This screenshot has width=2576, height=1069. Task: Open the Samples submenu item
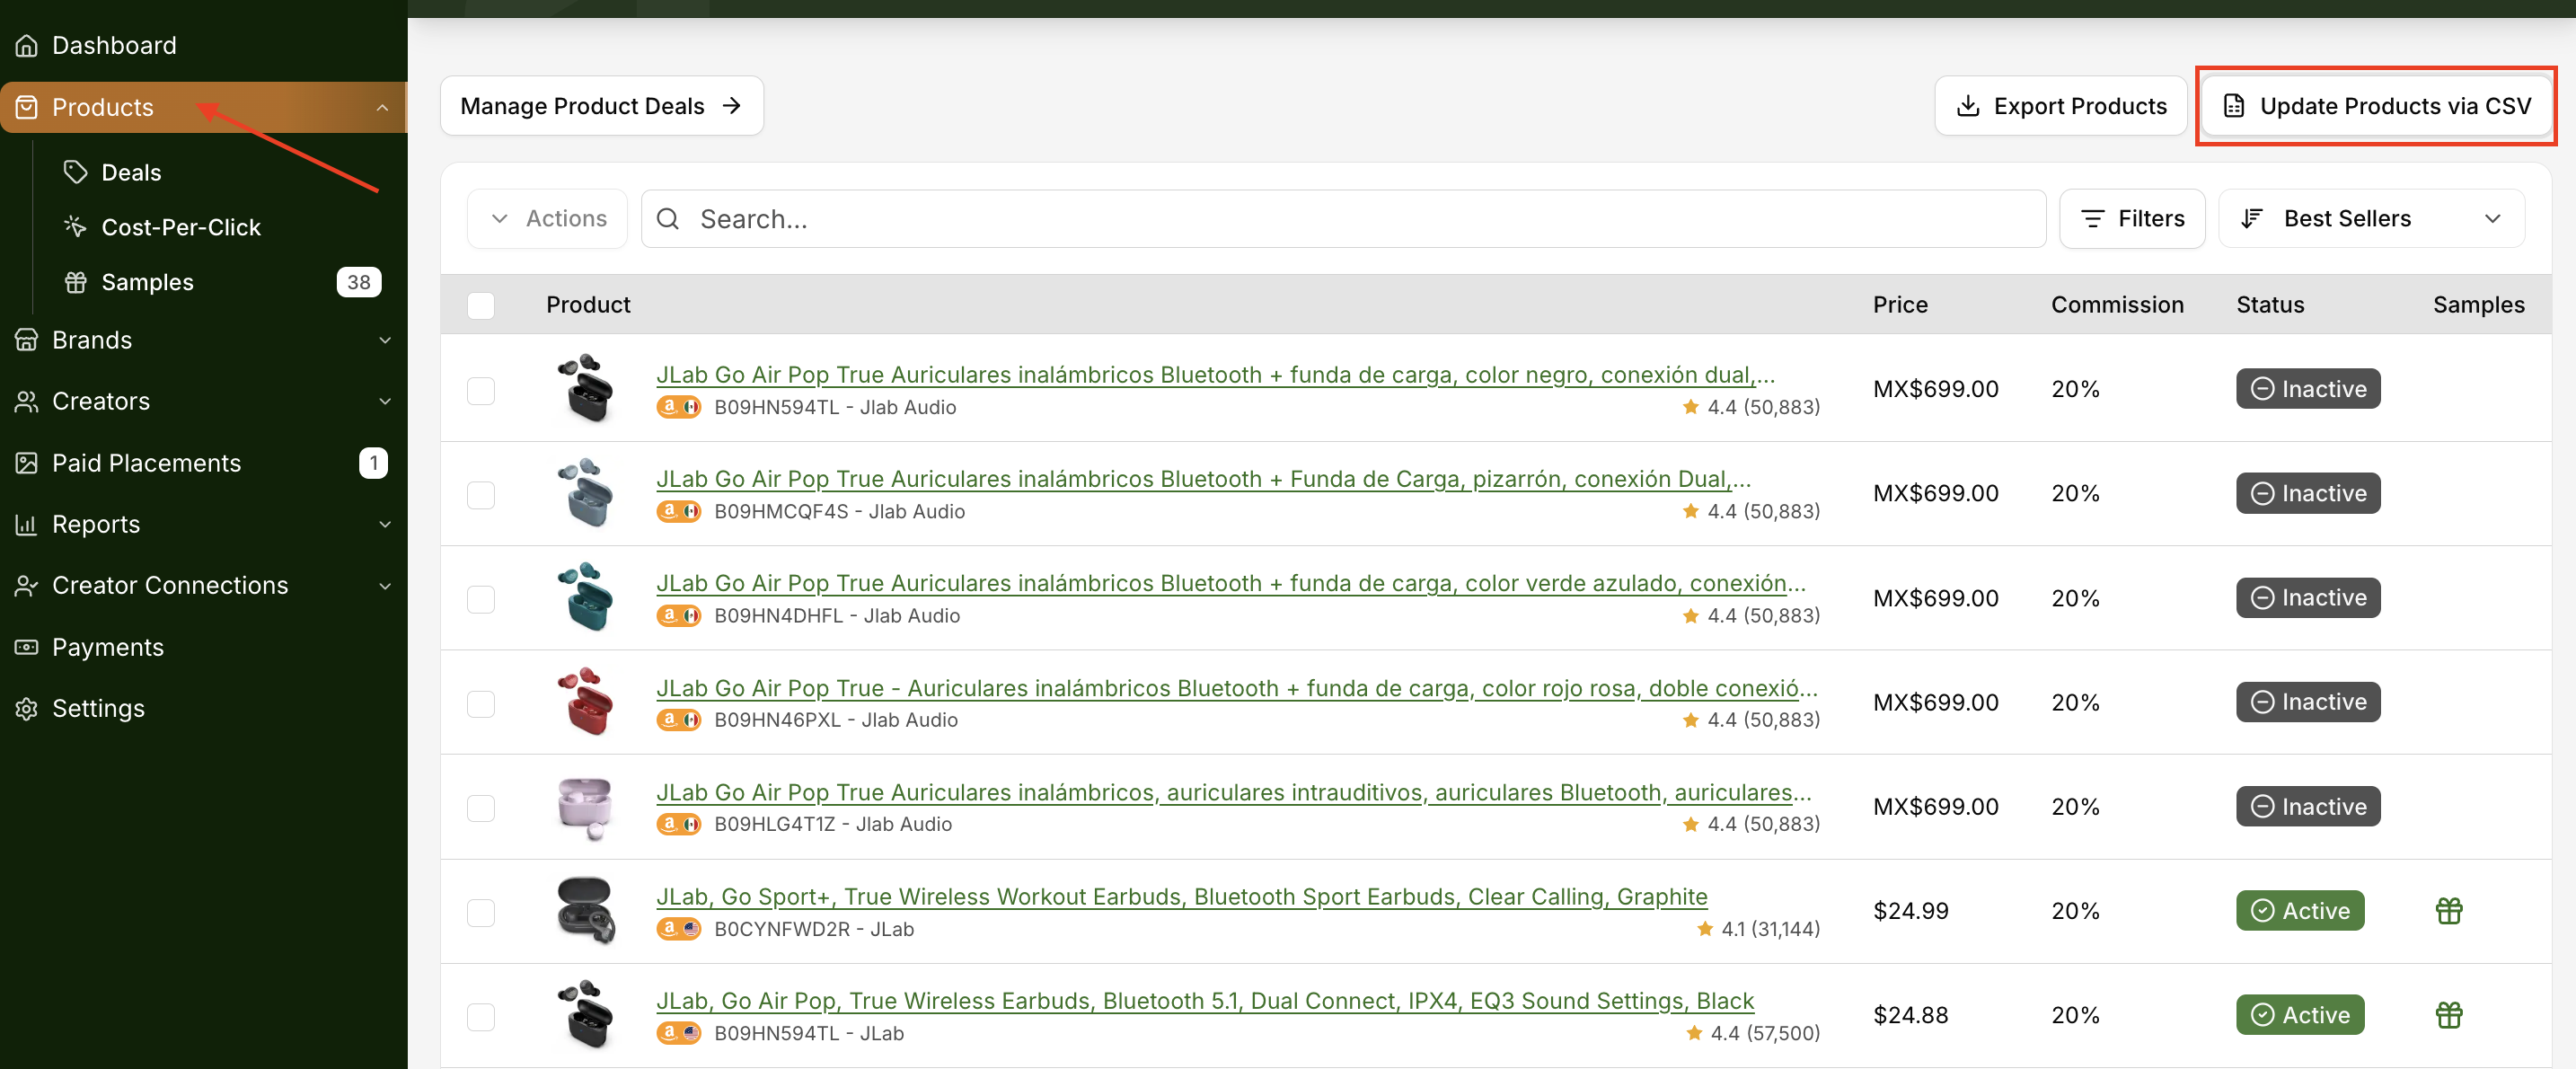(x=148, y=282)
